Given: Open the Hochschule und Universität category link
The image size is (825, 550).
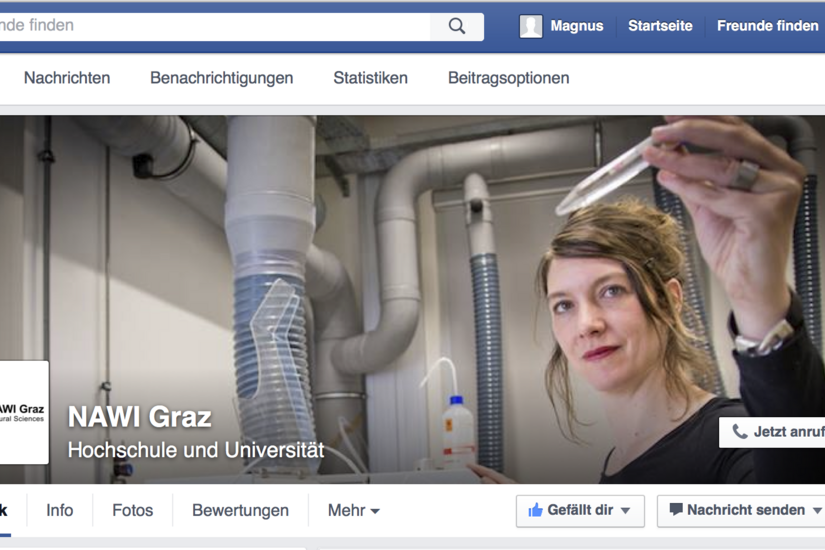Looking at the screenshot, I should coord(196,450).
